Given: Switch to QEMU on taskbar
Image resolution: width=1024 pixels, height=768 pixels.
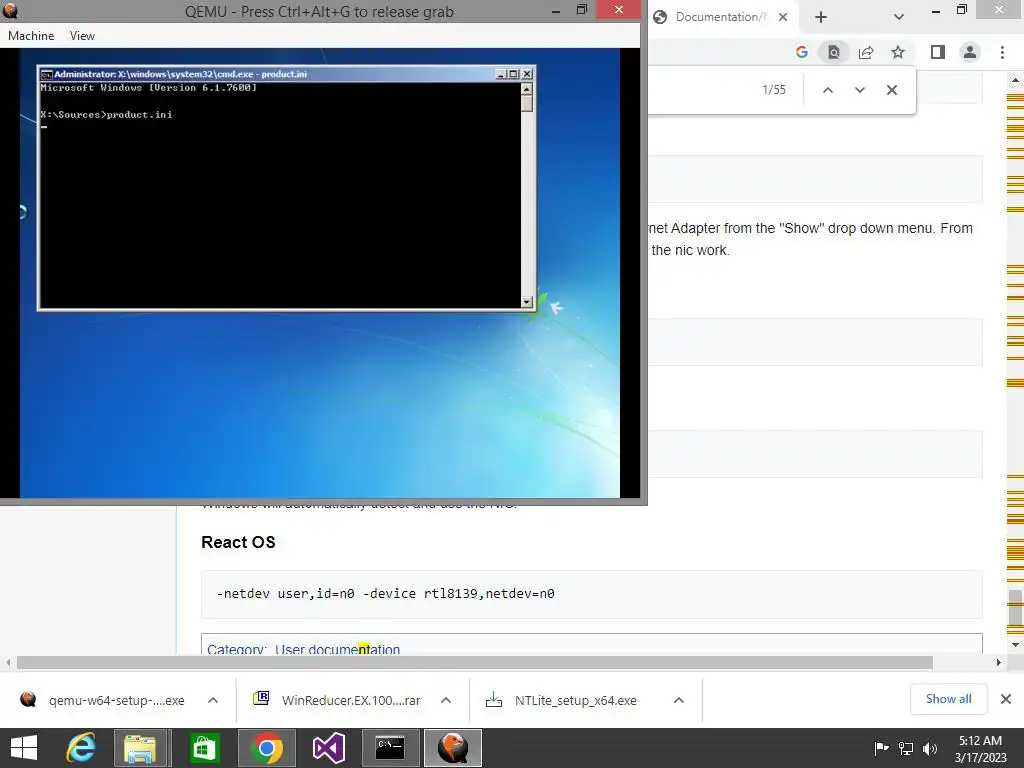Looking at the screenshot, I should pyautogui.click(x=453, y=748).
